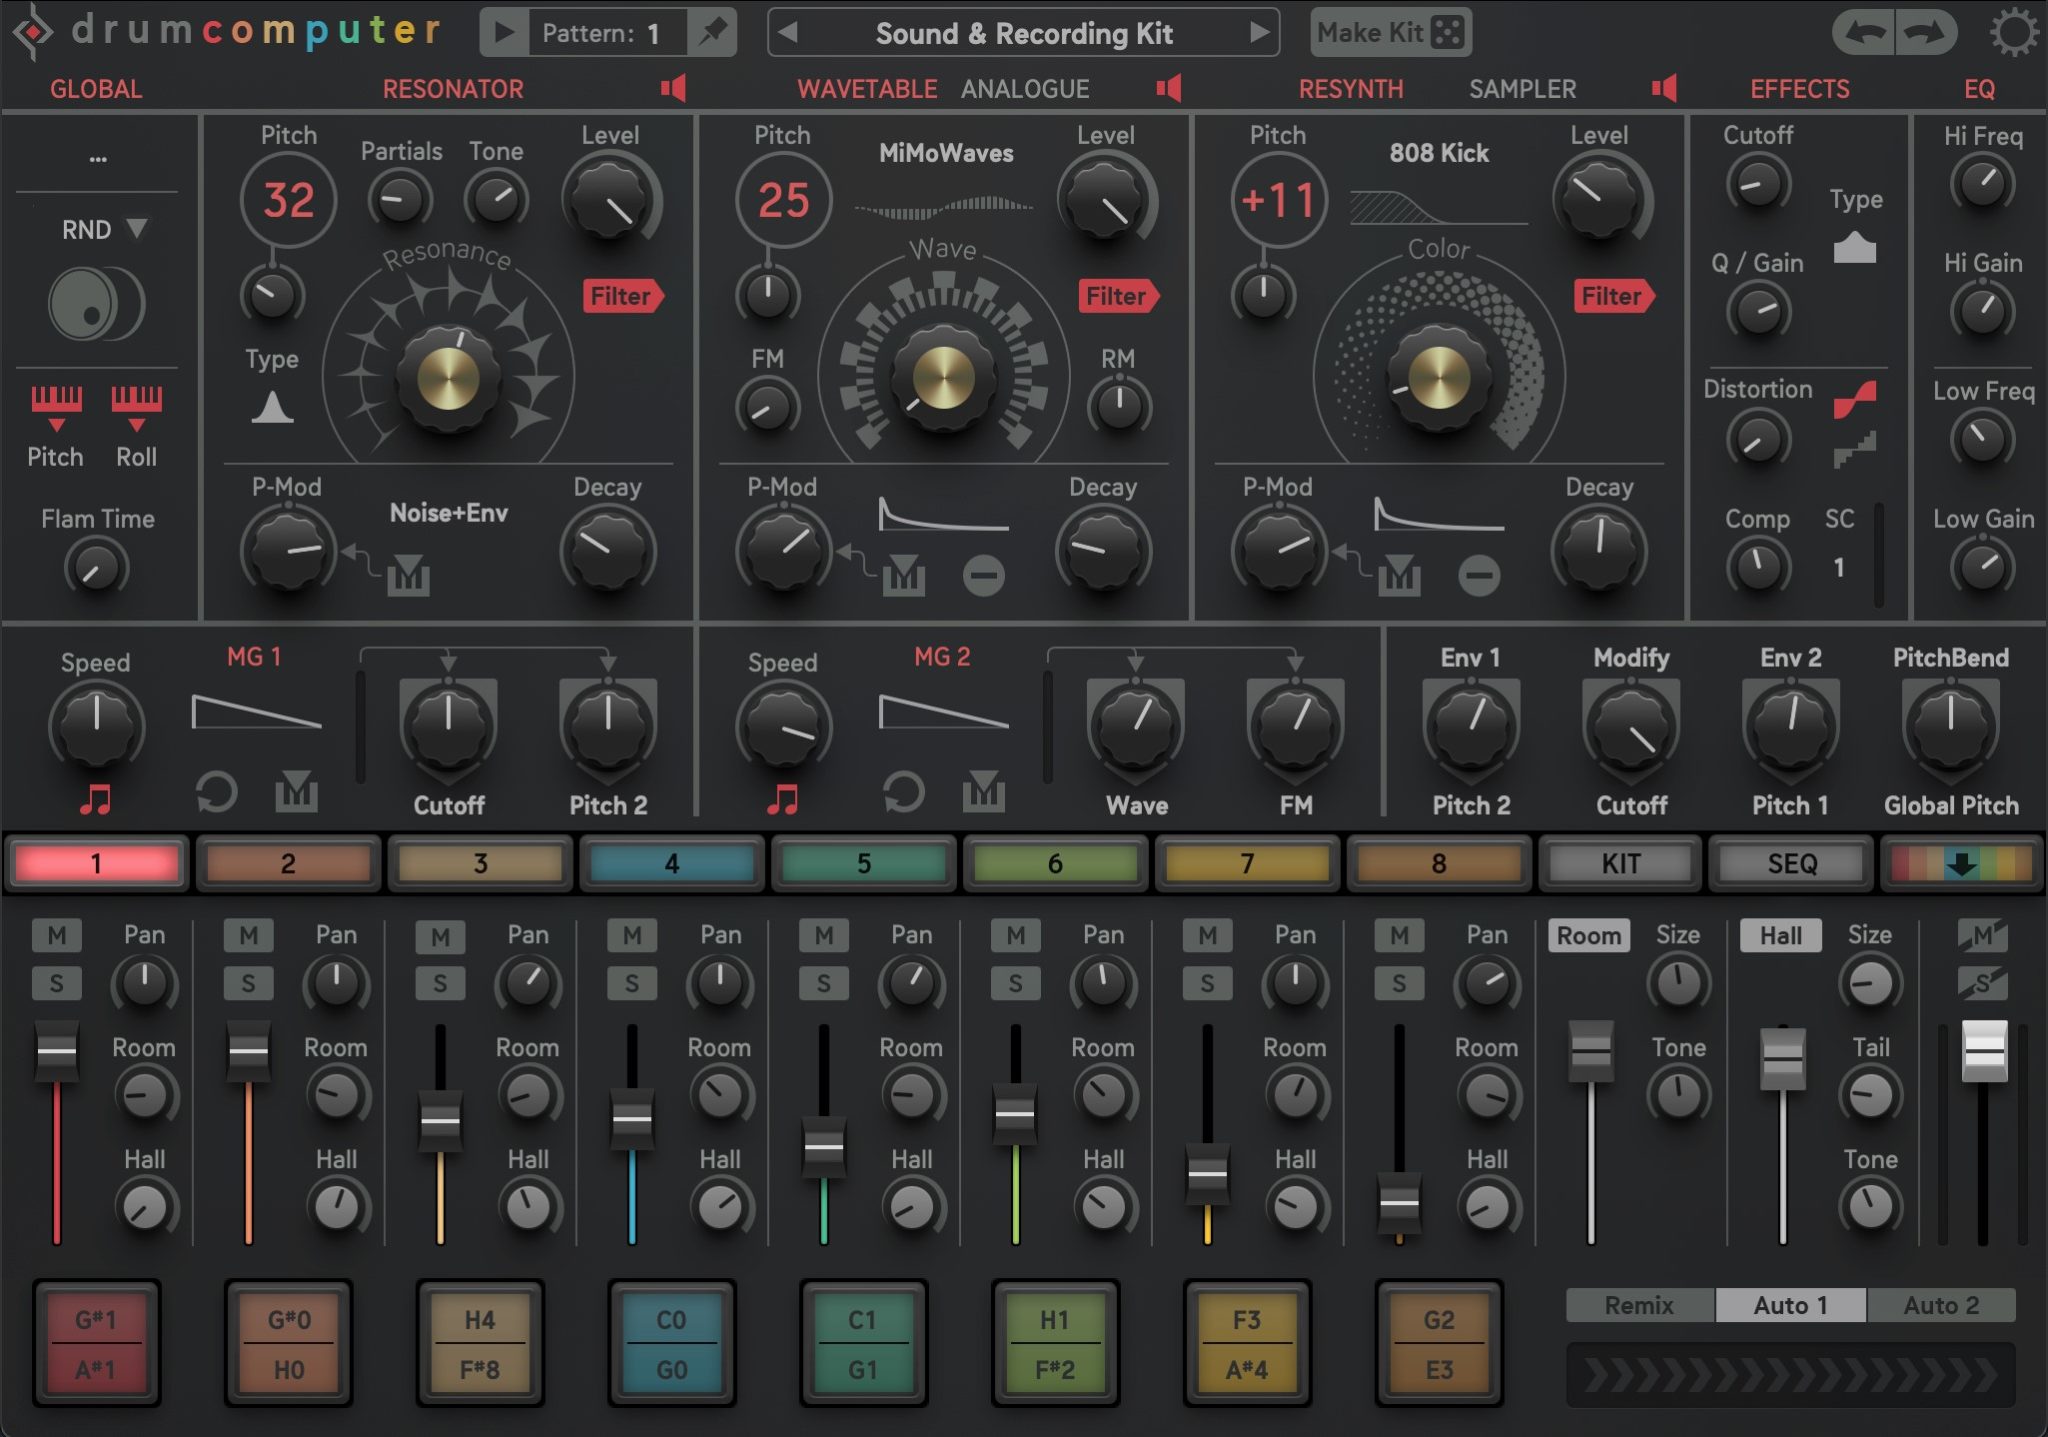Click the Remix button
This screenshot has height=1437, width=2048.
[x=1640, y=1305]
